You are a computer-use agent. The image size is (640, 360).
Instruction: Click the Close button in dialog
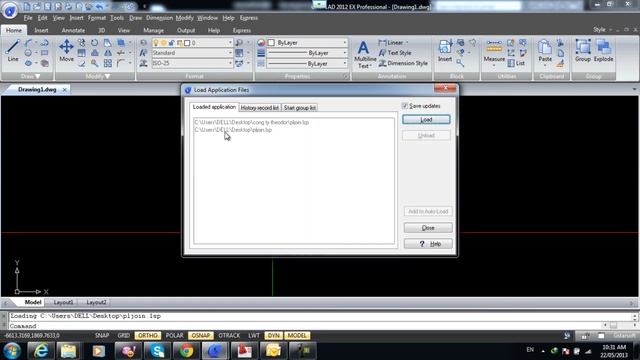click(428, 228)
